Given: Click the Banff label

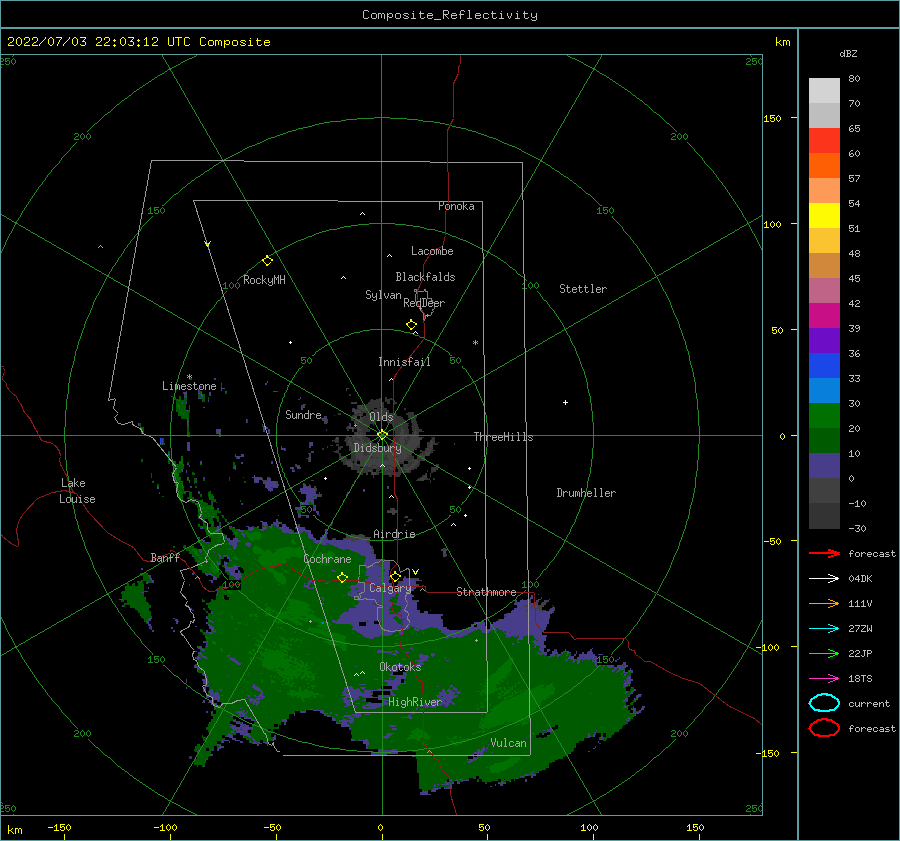Looking at the screenshot, I should (165, 557).
